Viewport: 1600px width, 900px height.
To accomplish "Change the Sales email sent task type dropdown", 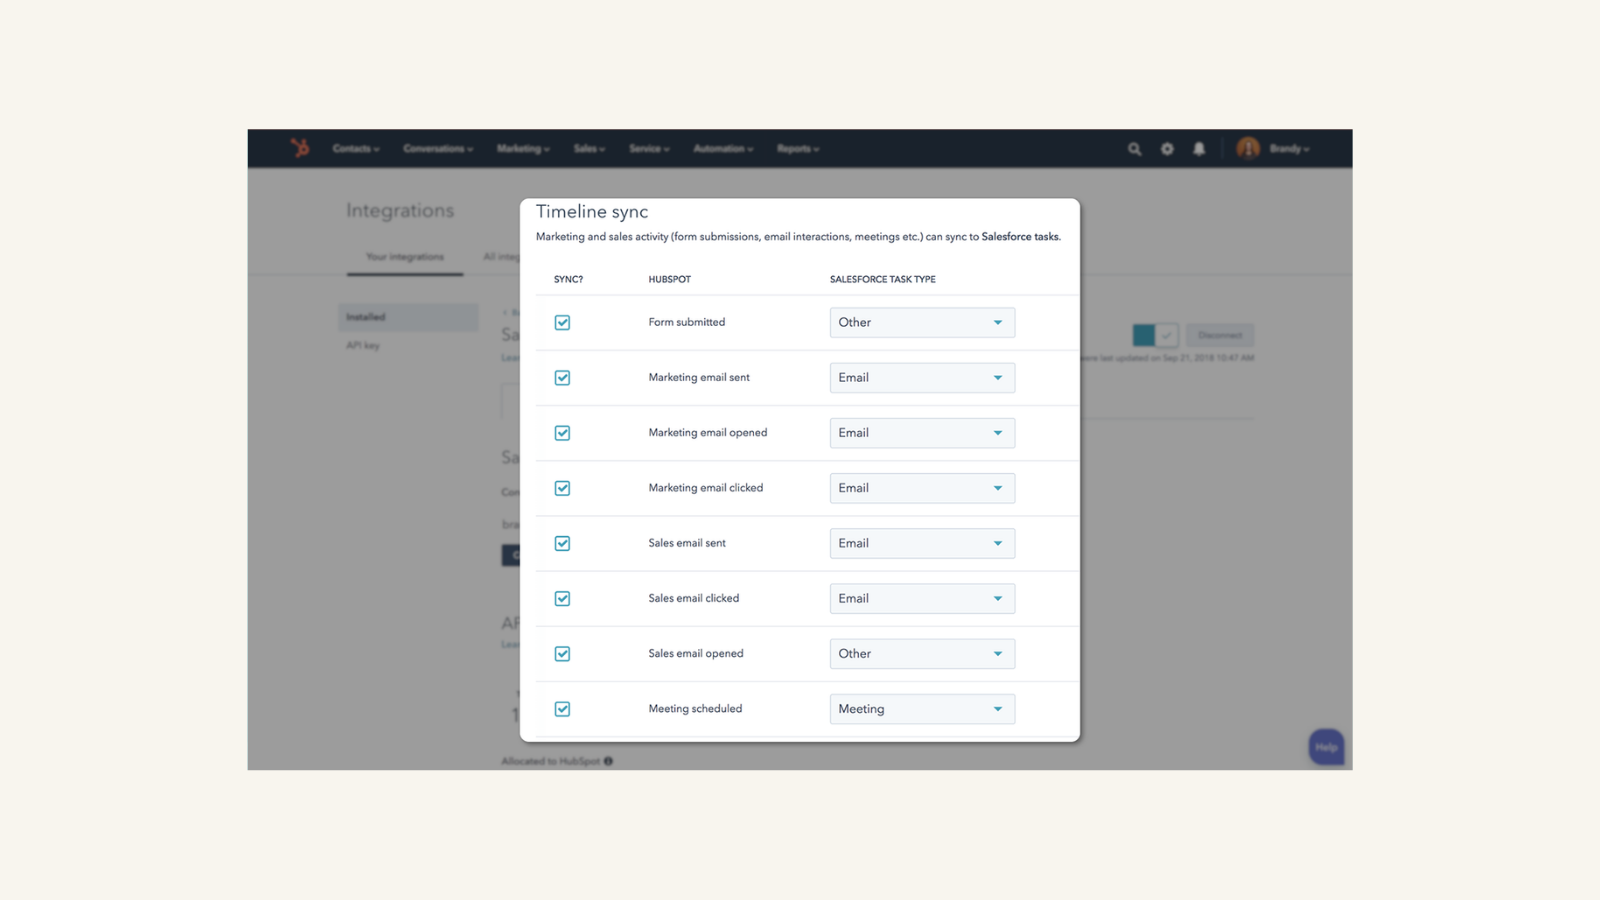I will (921, 542).
